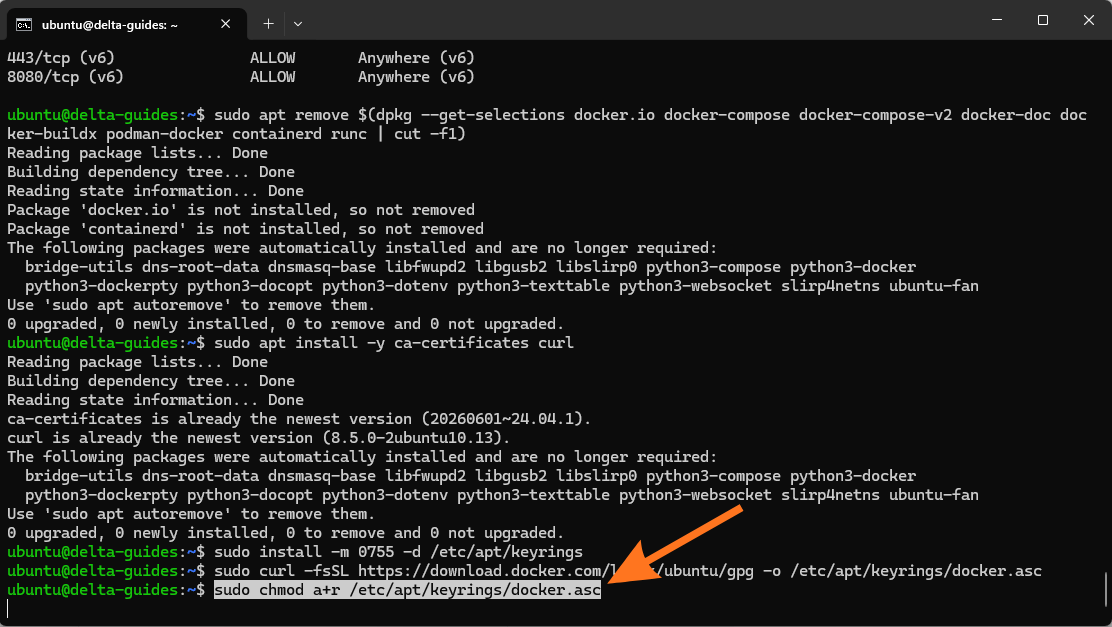Screen dimensions: 1112x627
Task: Click the "Package 'docker.io' is not installed" line
Action: 241,210
